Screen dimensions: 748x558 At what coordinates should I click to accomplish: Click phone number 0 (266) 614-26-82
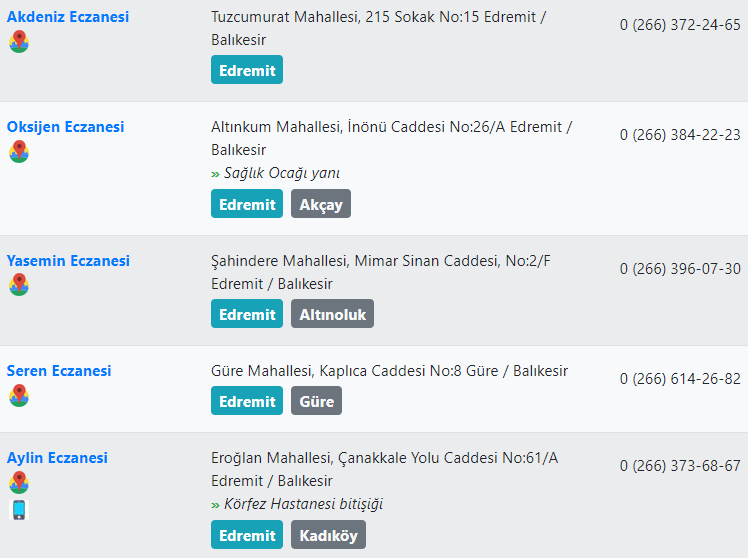(680, 379)
